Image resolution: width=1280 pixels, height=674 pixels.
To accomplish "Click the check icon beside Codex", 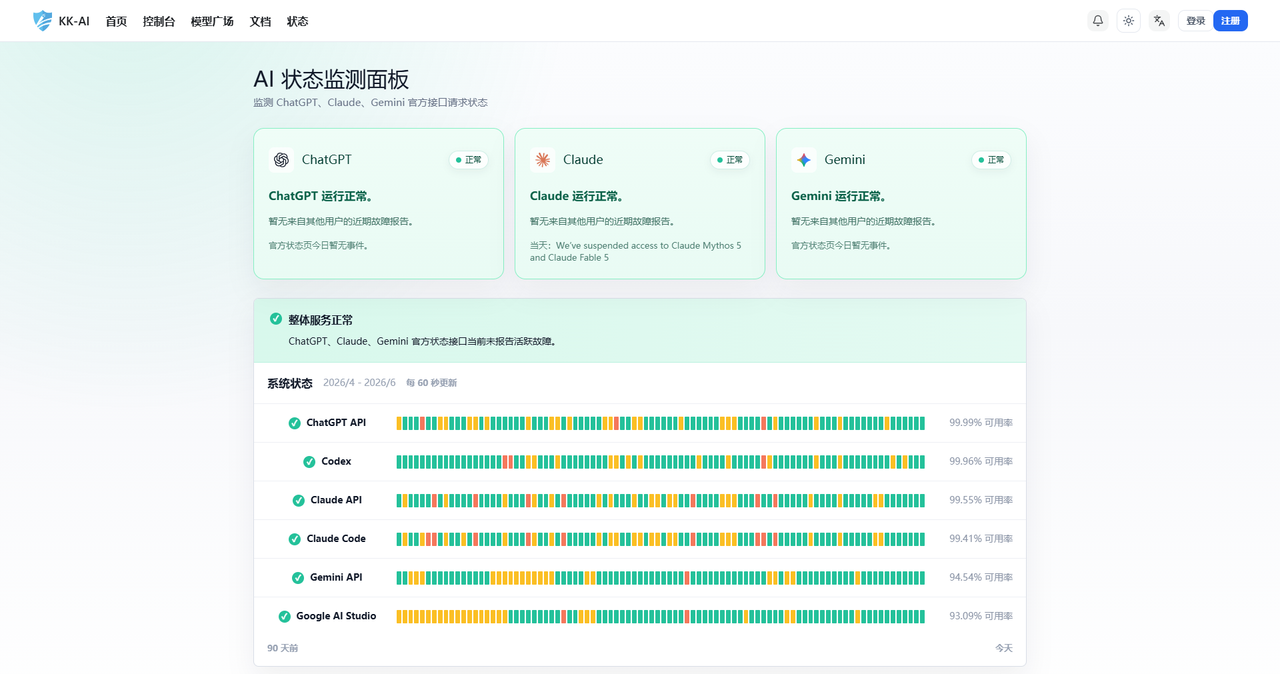I will tap(309, 462).
